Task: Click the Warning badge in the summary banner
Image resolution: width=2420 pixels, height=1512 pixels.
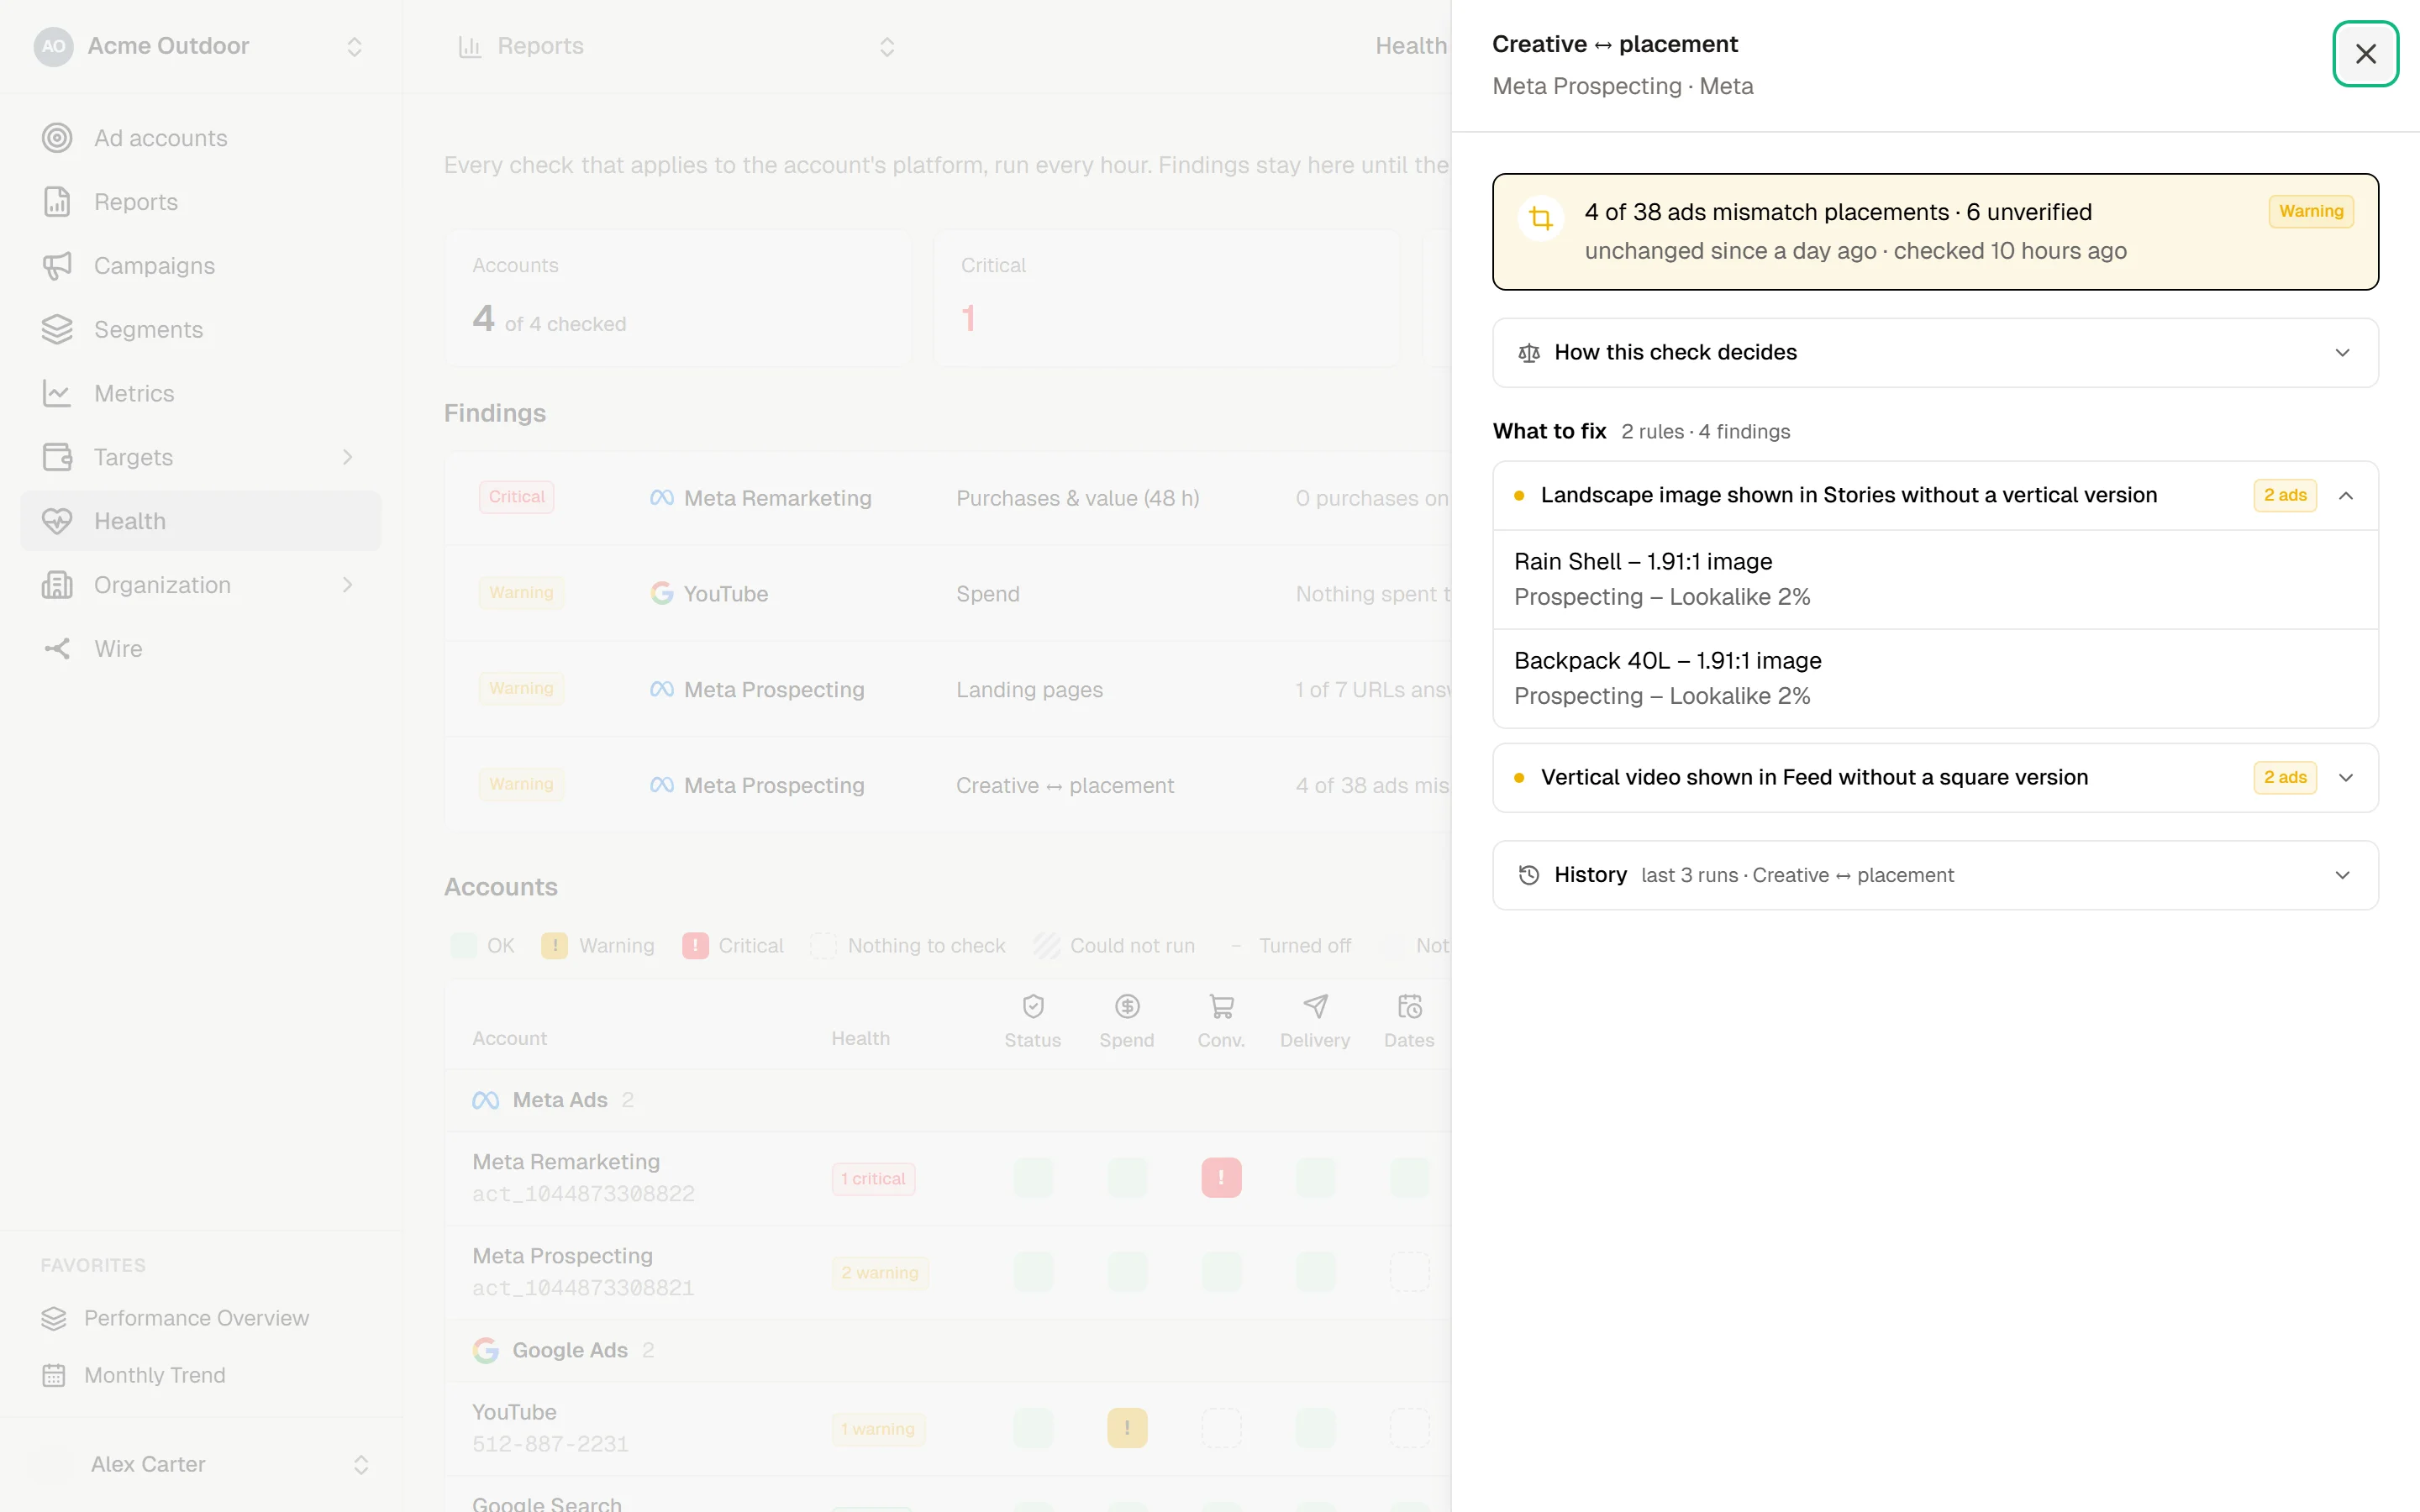Action: pyautogui.click(x=2311, y=211)
